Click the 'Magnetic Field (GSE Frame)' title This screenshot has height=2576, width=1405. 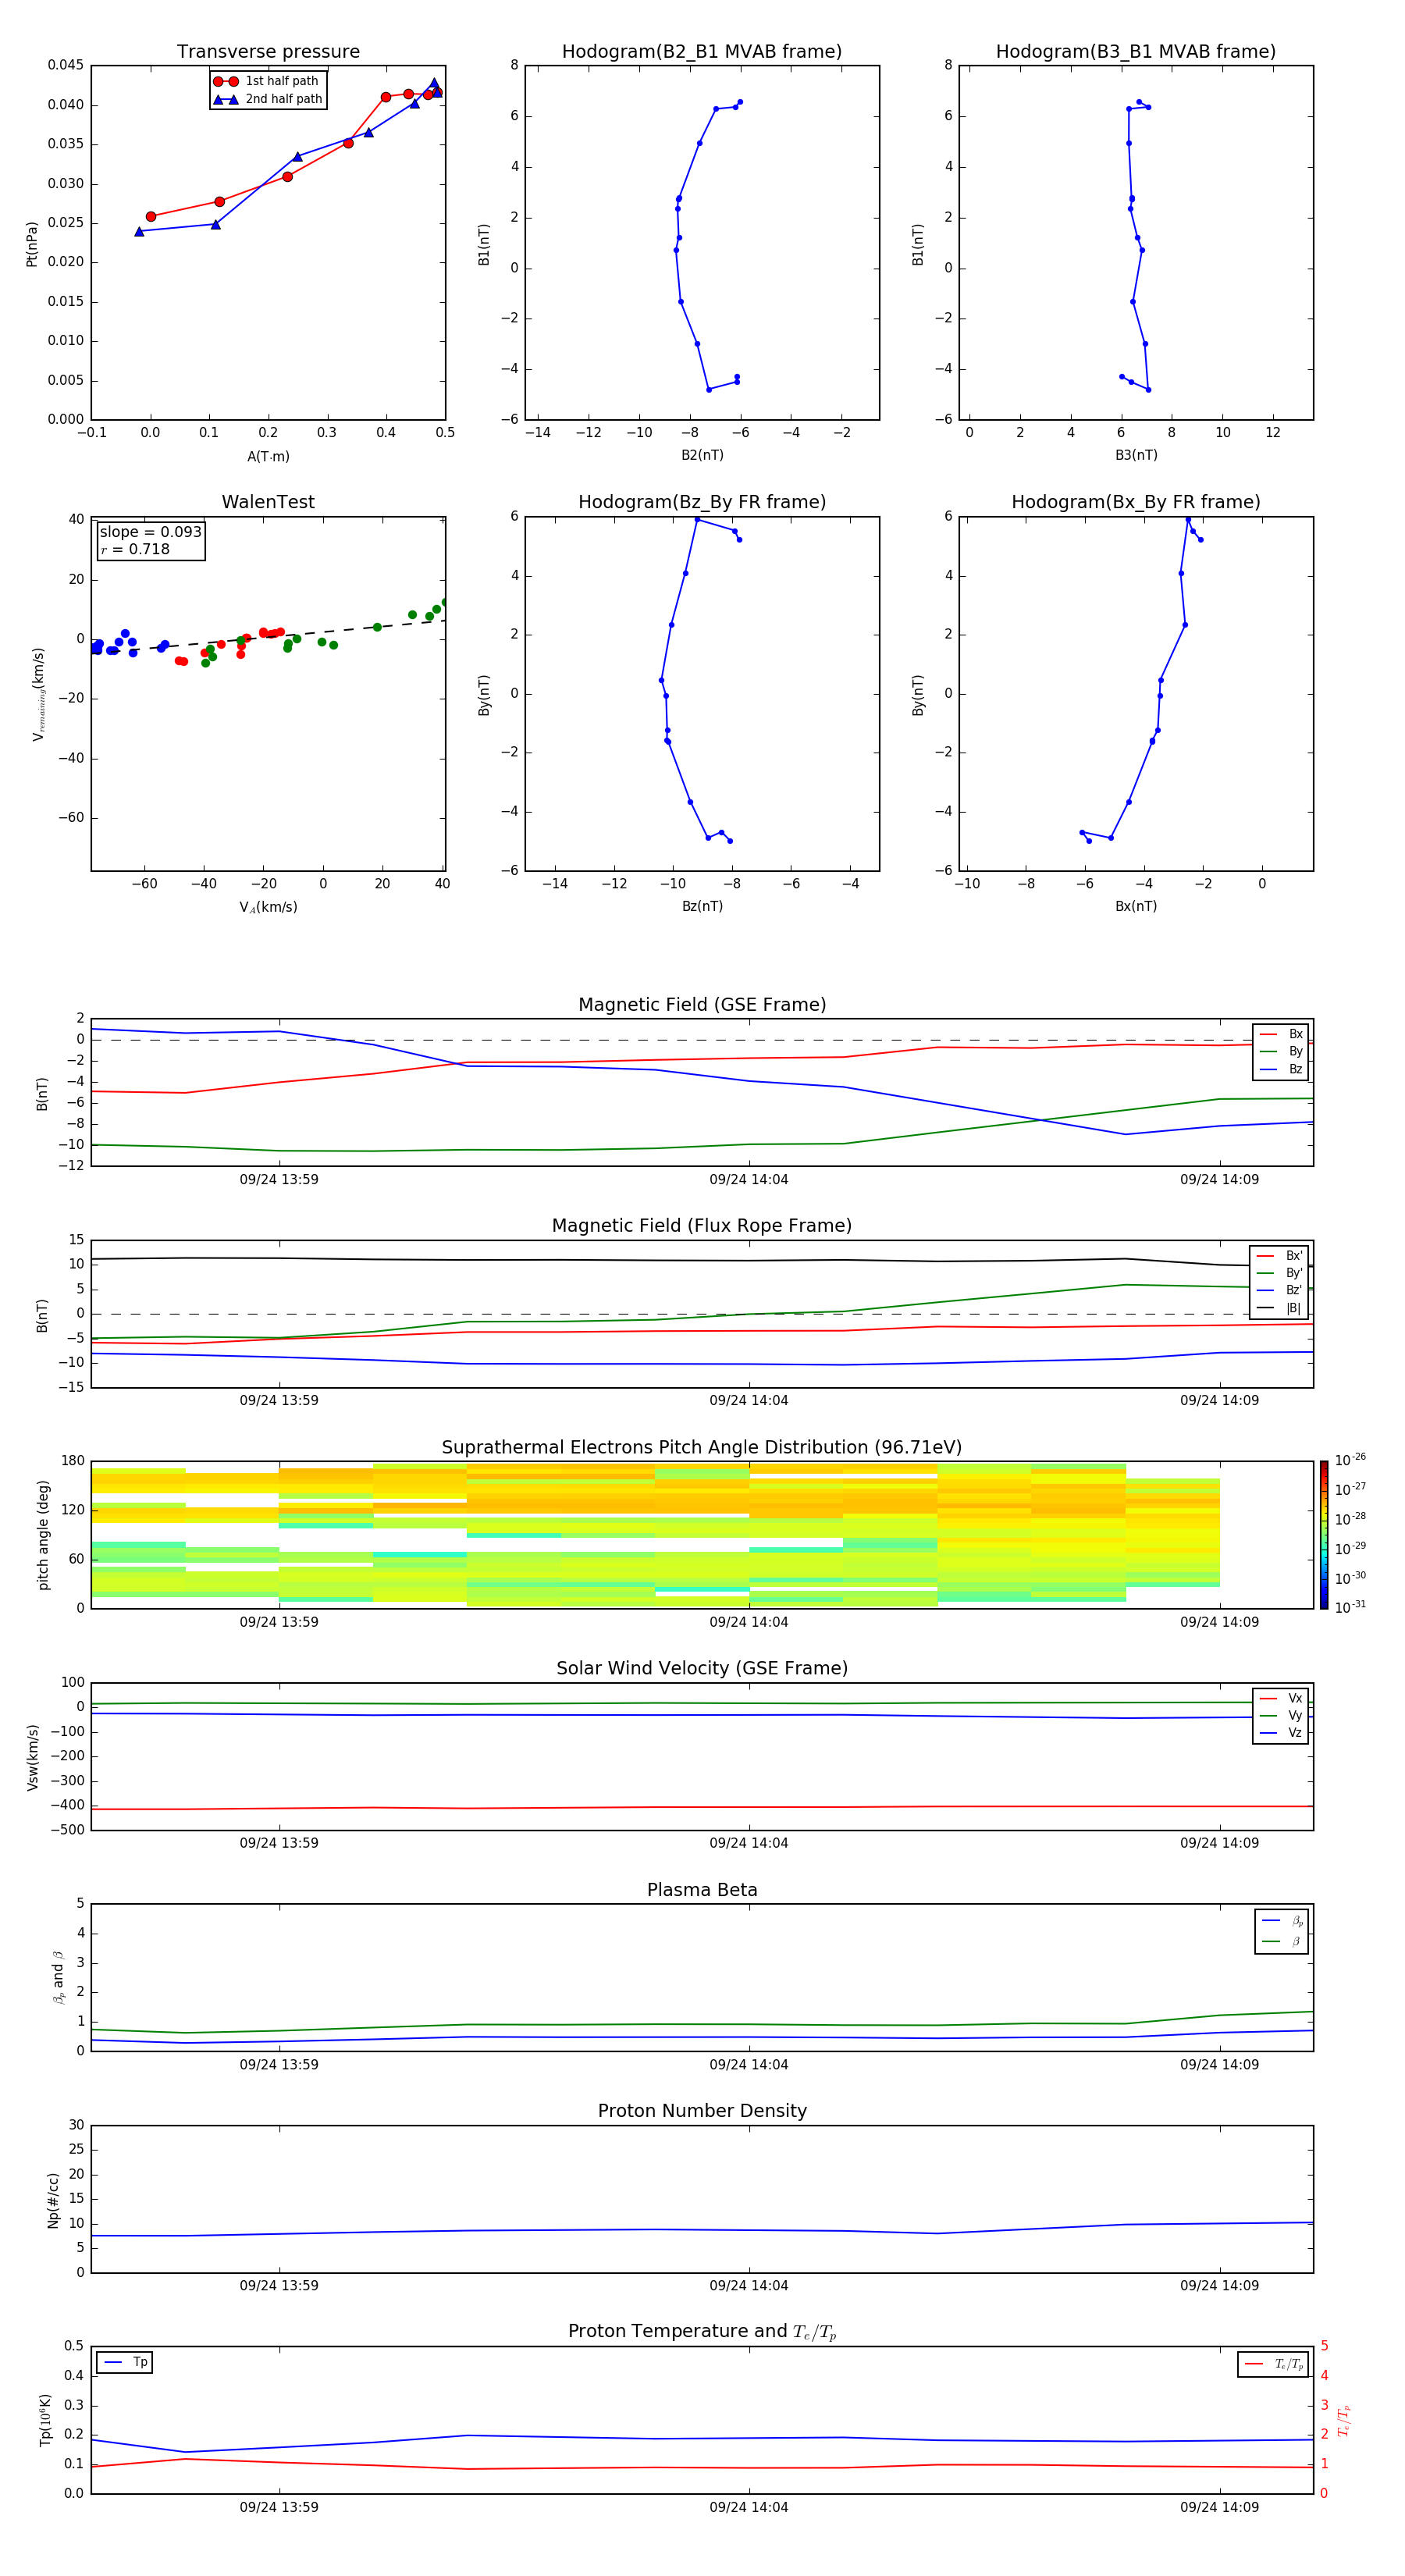pyautogui.click(x=702, y=1005)
